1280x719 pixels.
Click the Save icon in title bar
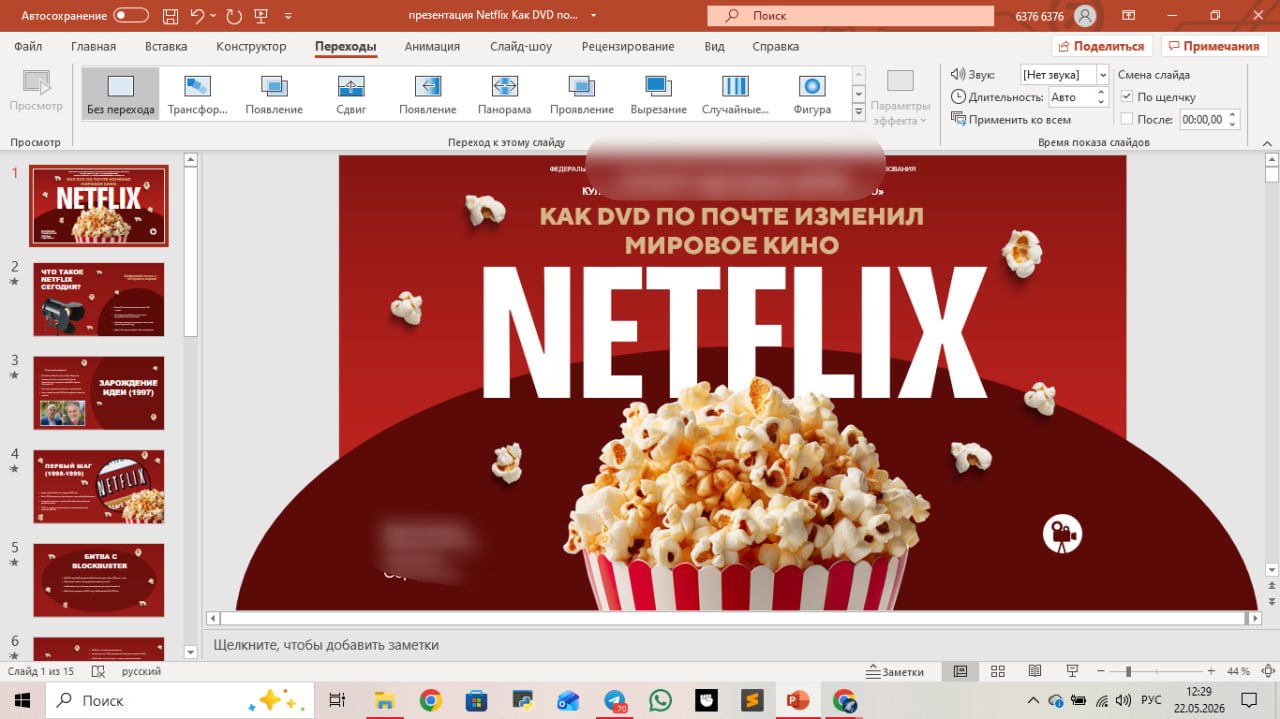pyautogui.click(x=171, y=16)
